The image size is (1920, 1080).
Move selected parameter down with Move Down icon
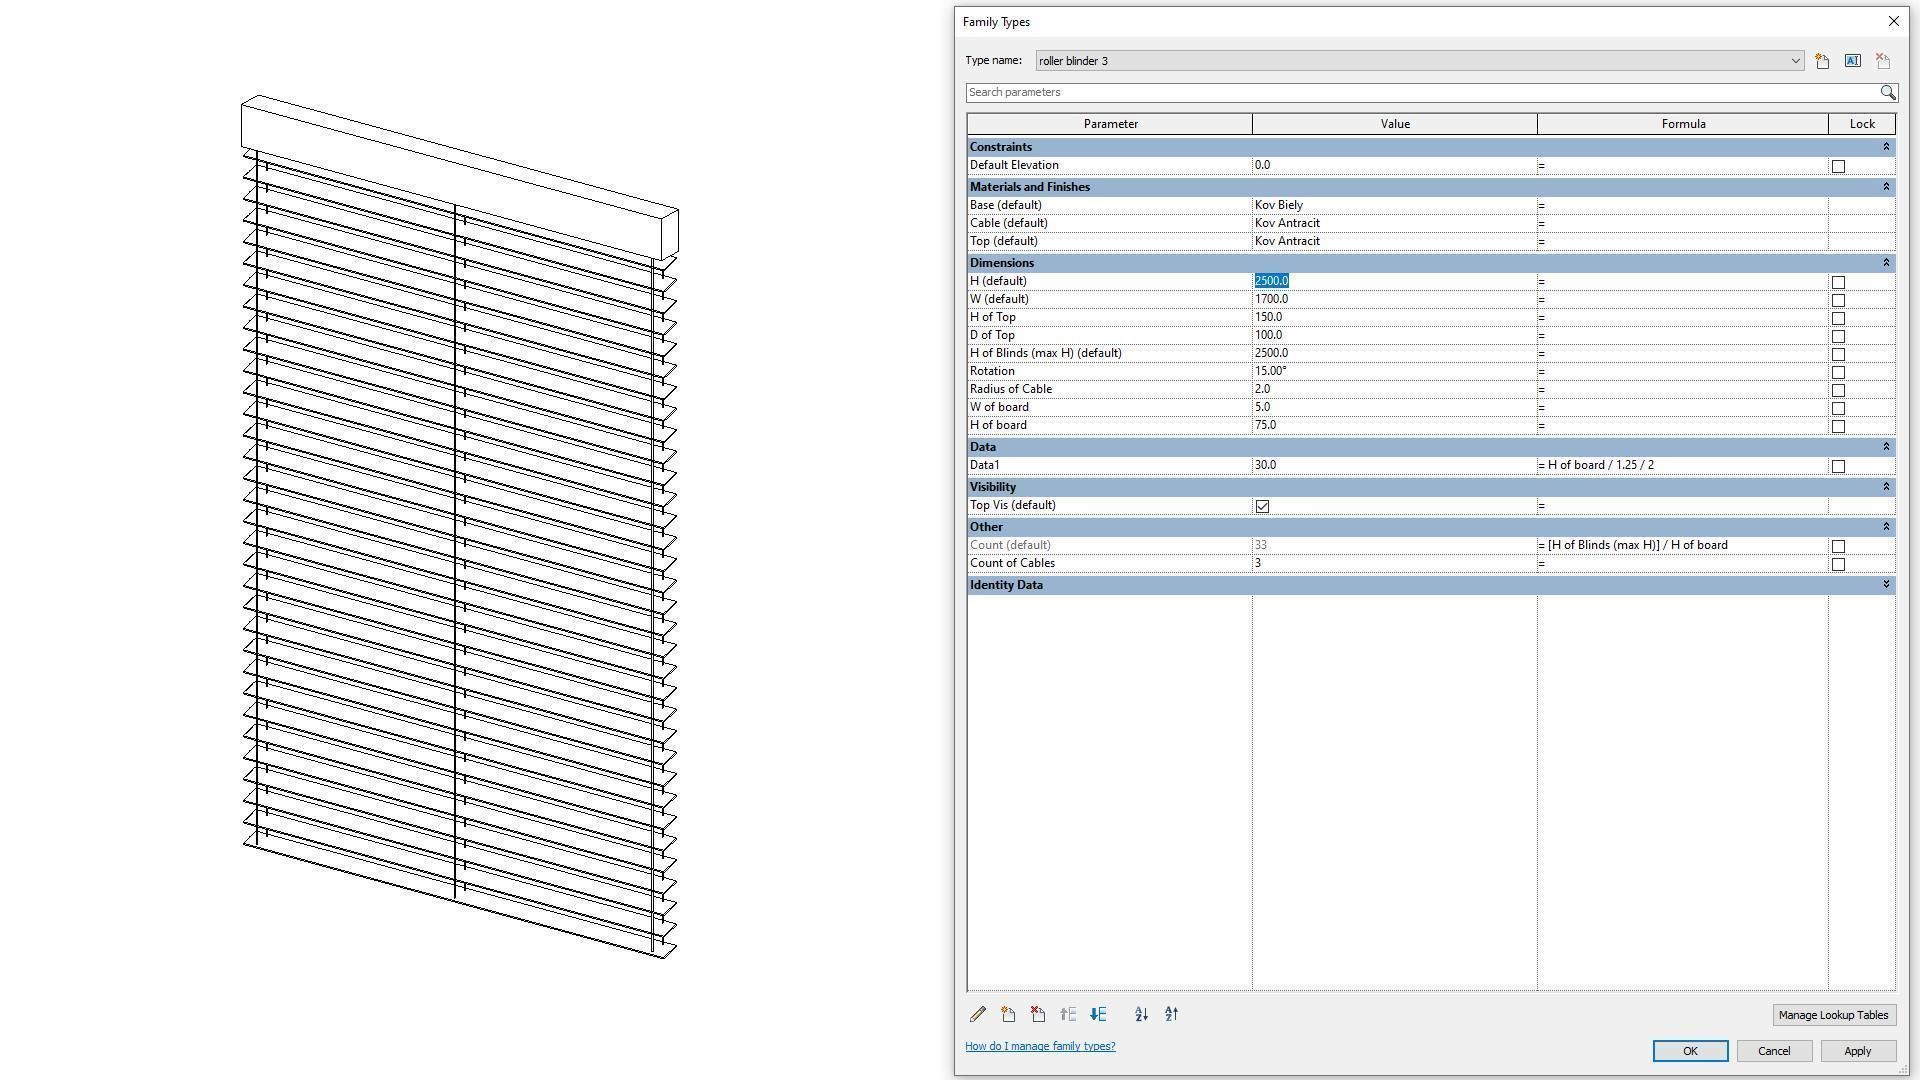pyautogui.click(x=1097, y=1014)
